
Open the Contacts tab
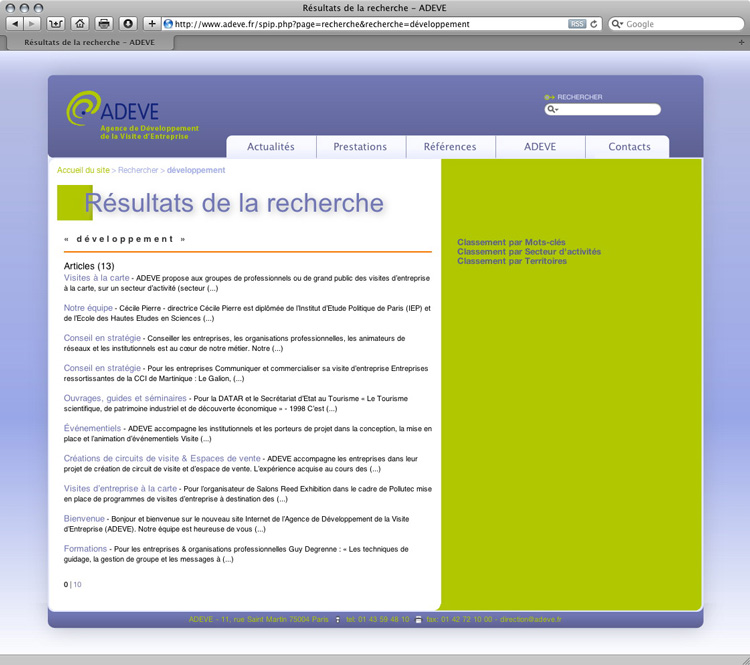[629, 147]
